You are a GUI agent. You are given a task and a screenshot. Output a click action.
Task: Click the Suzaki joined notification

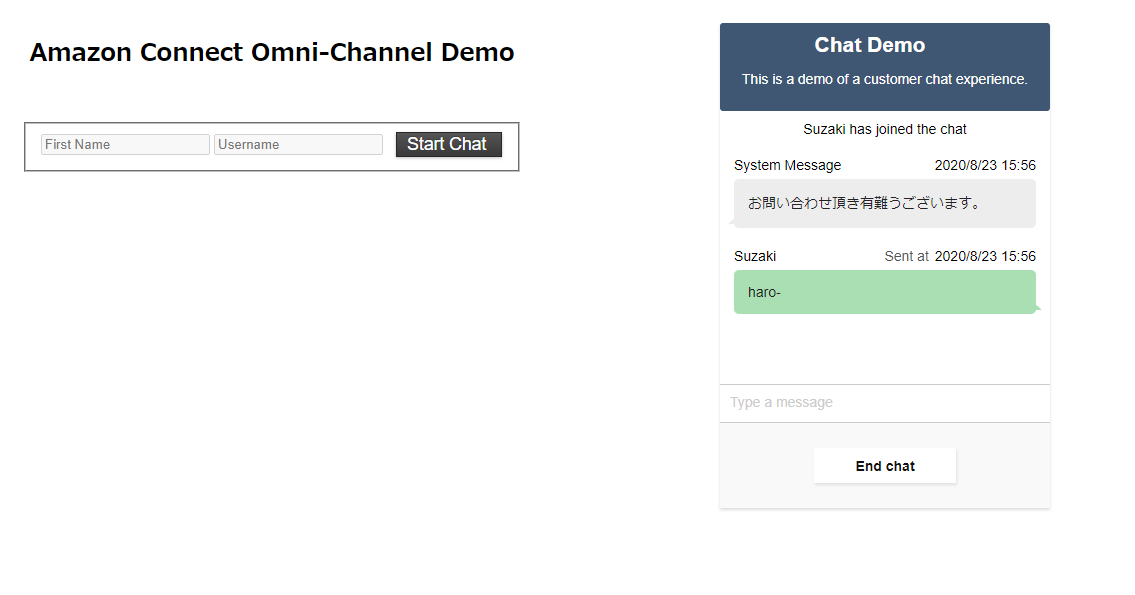[884, 129]
